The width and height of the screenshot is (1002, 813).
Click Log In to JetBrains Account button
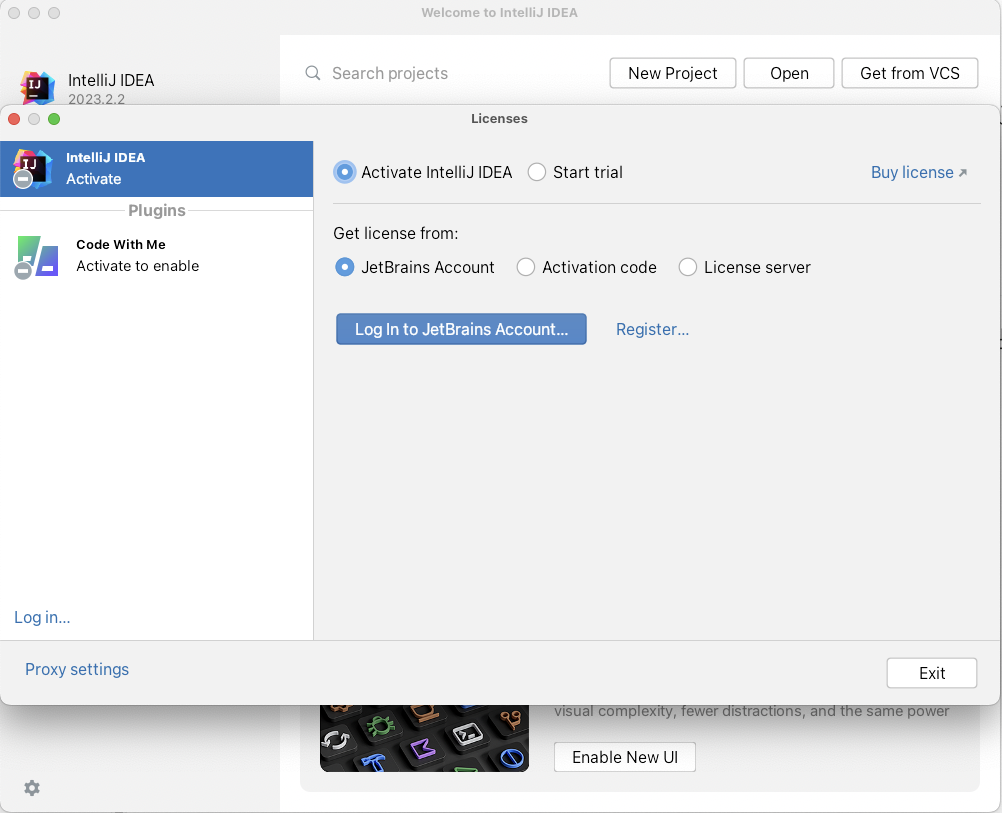(x=461, y=329)
